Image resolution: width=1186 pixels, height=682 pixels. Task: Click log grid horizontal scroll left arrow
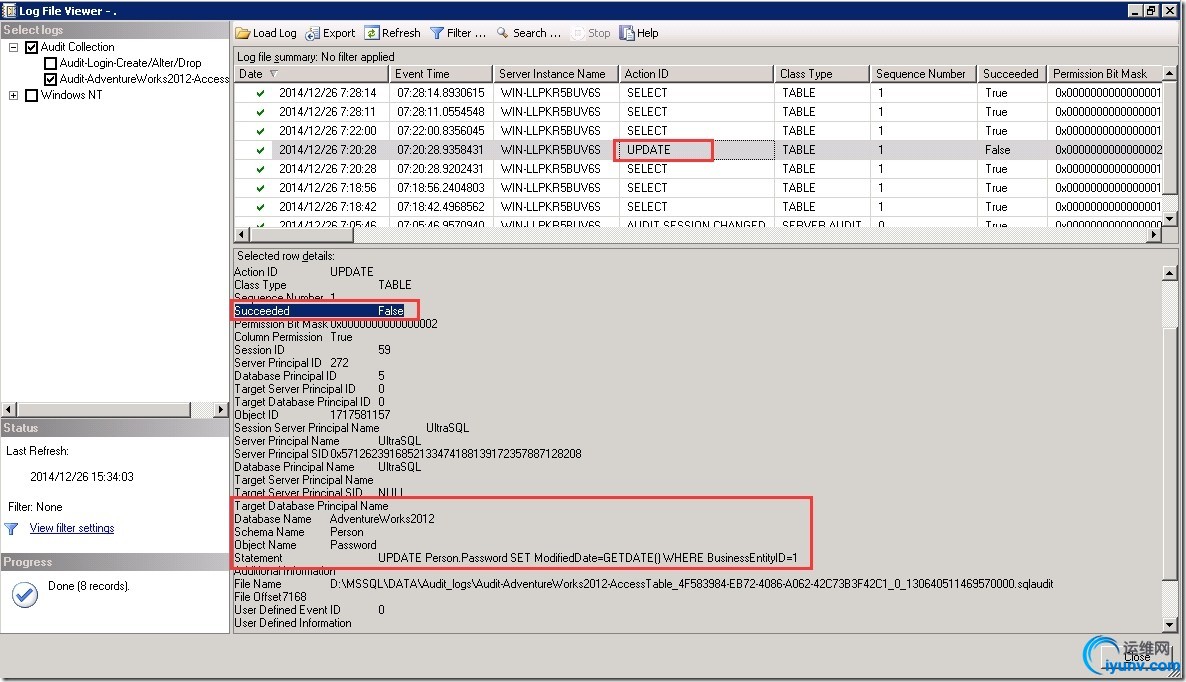(x=242, y=235)
